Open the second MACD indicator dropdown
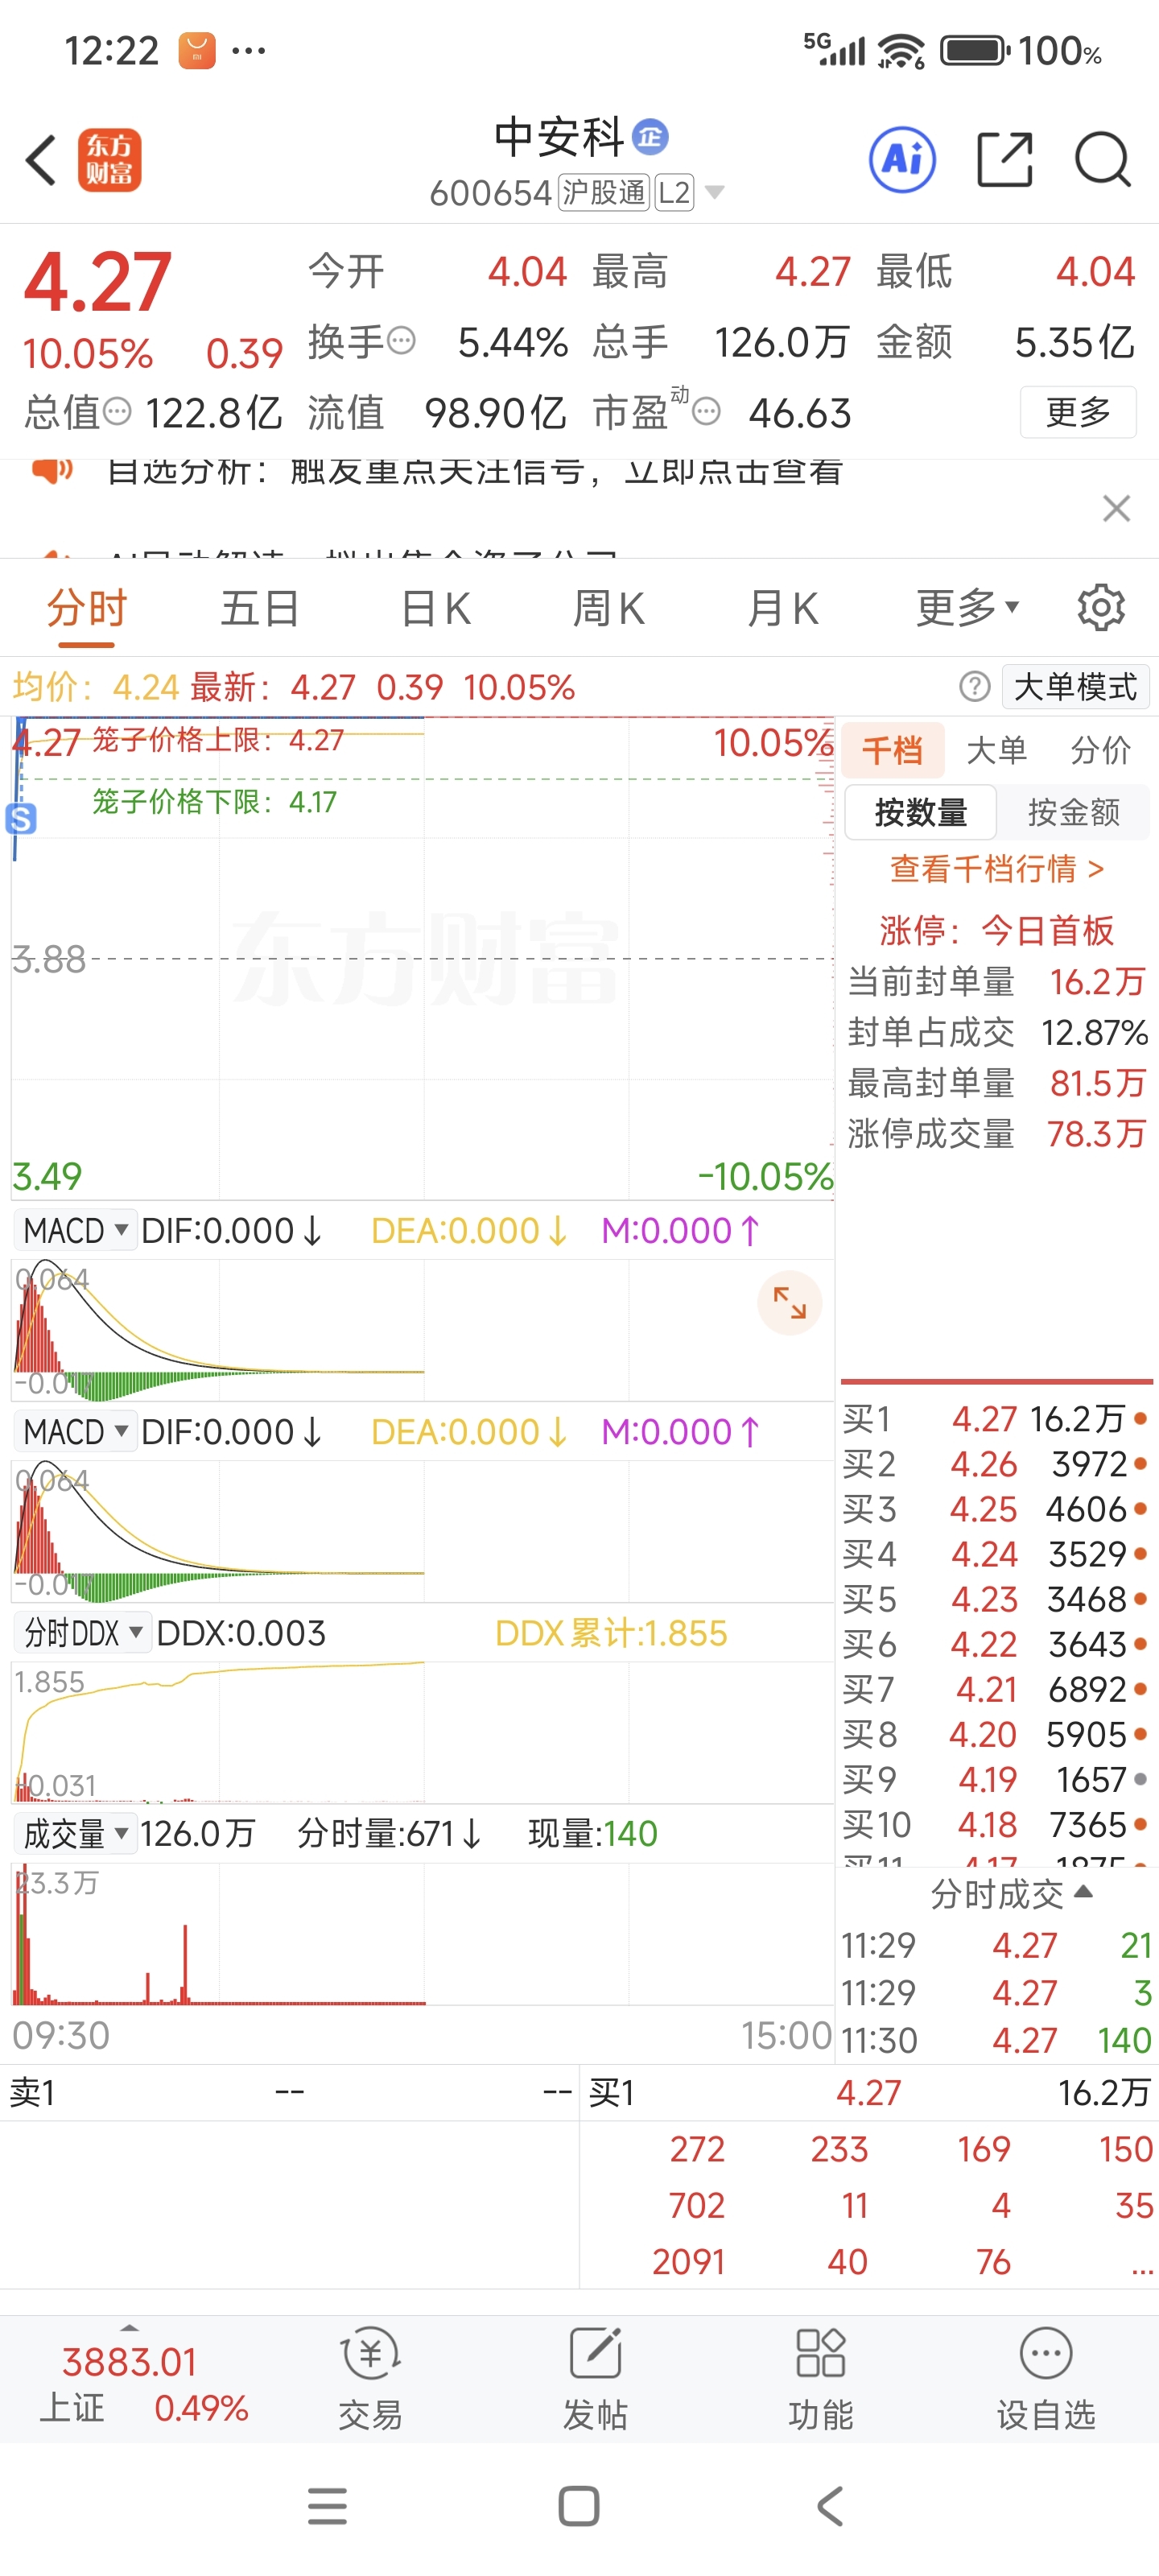Viewport: 1159px width, 2576px height. (76, 1431)
